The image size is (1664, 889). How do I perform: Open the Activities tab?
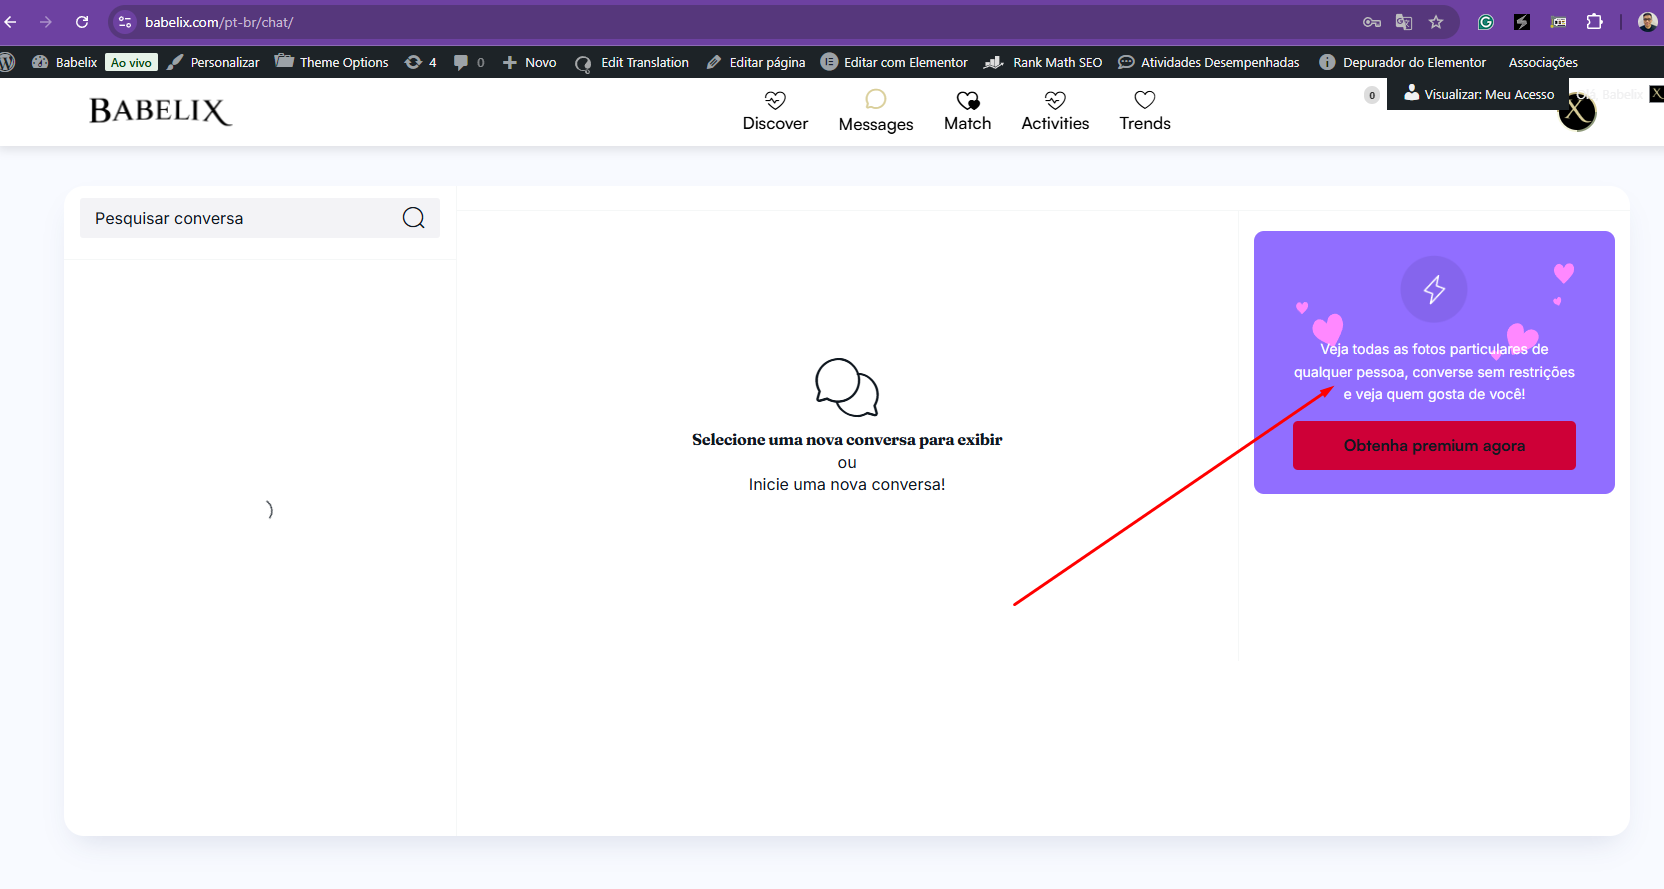pos(1055,111)
